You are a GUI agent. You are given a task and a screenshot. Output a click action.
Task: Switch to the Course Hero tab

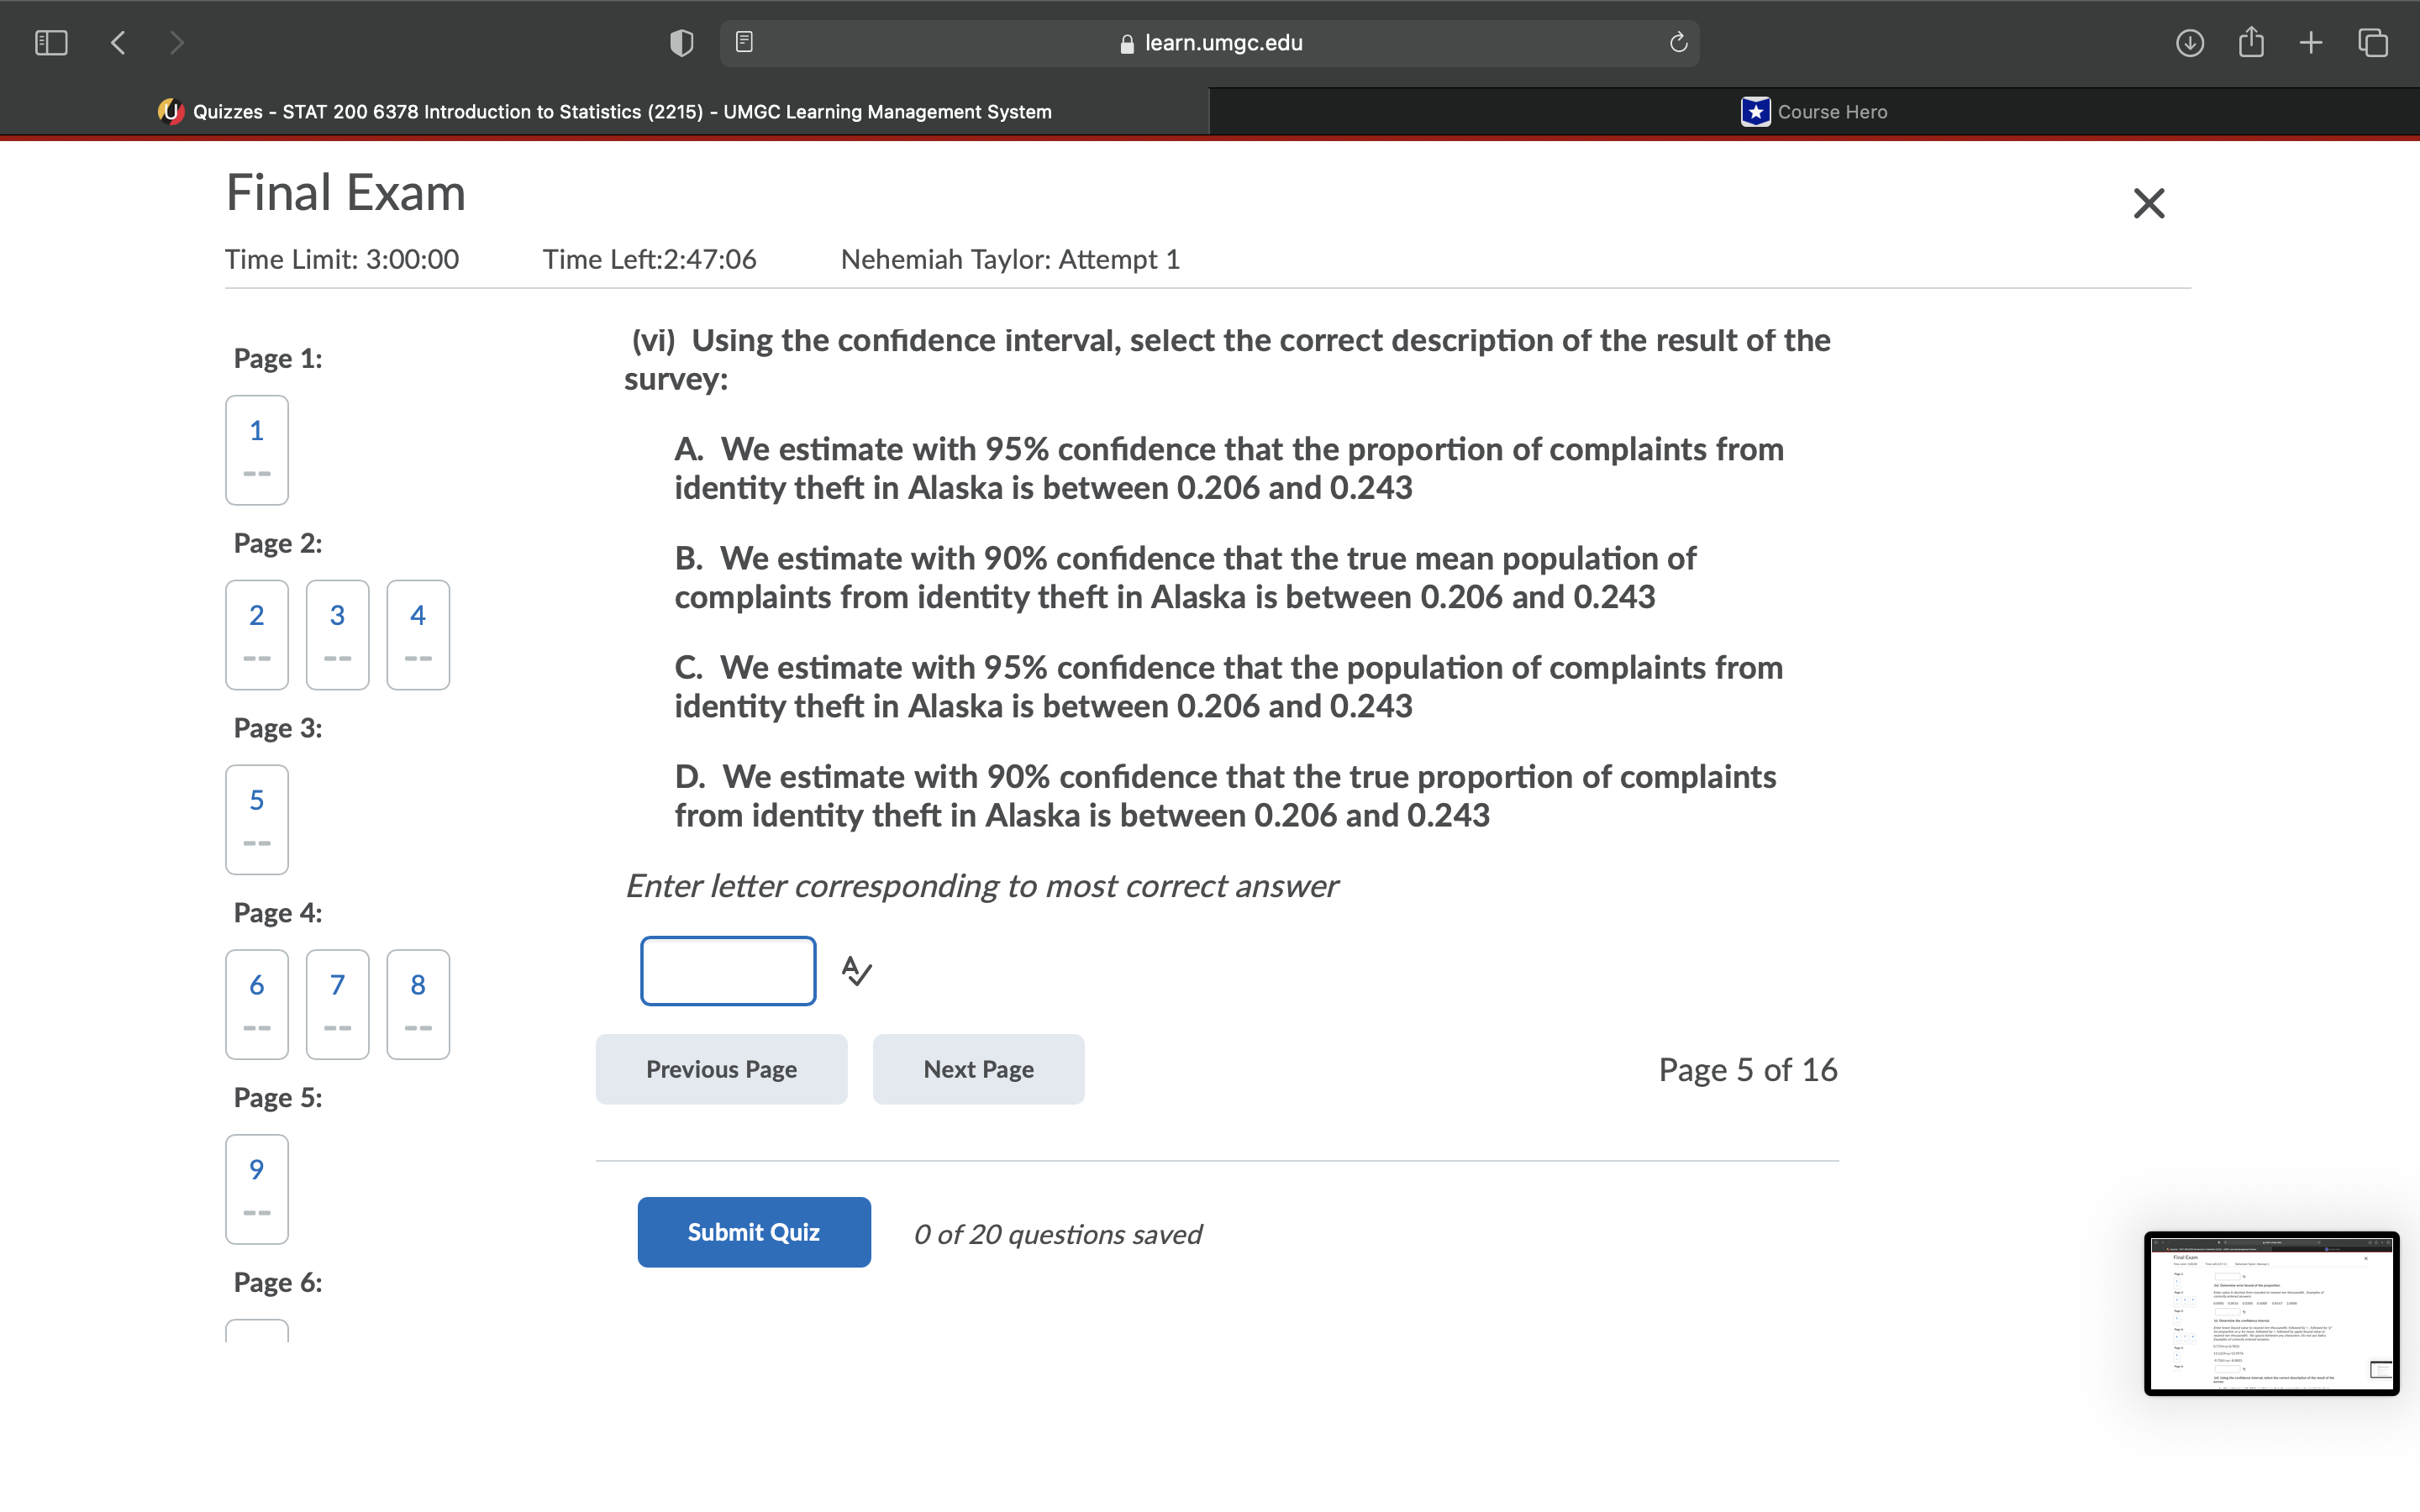(x=1813, y=112)
